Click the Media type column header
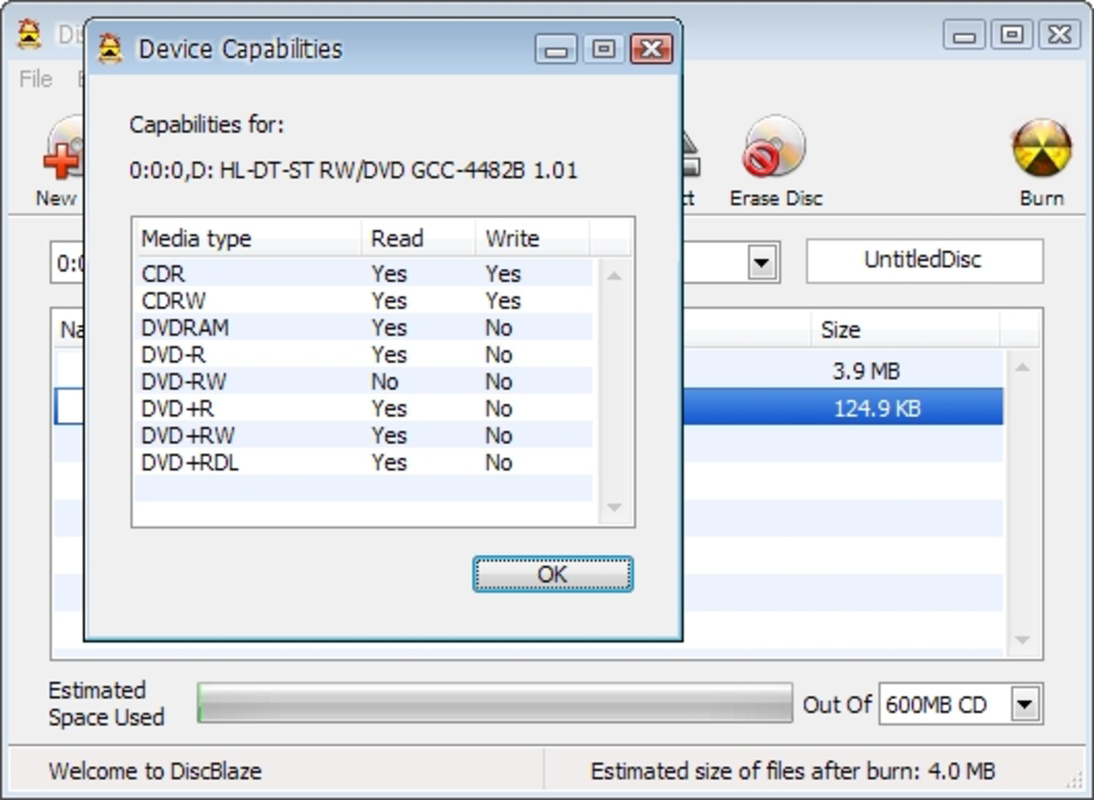 point(249,239)
